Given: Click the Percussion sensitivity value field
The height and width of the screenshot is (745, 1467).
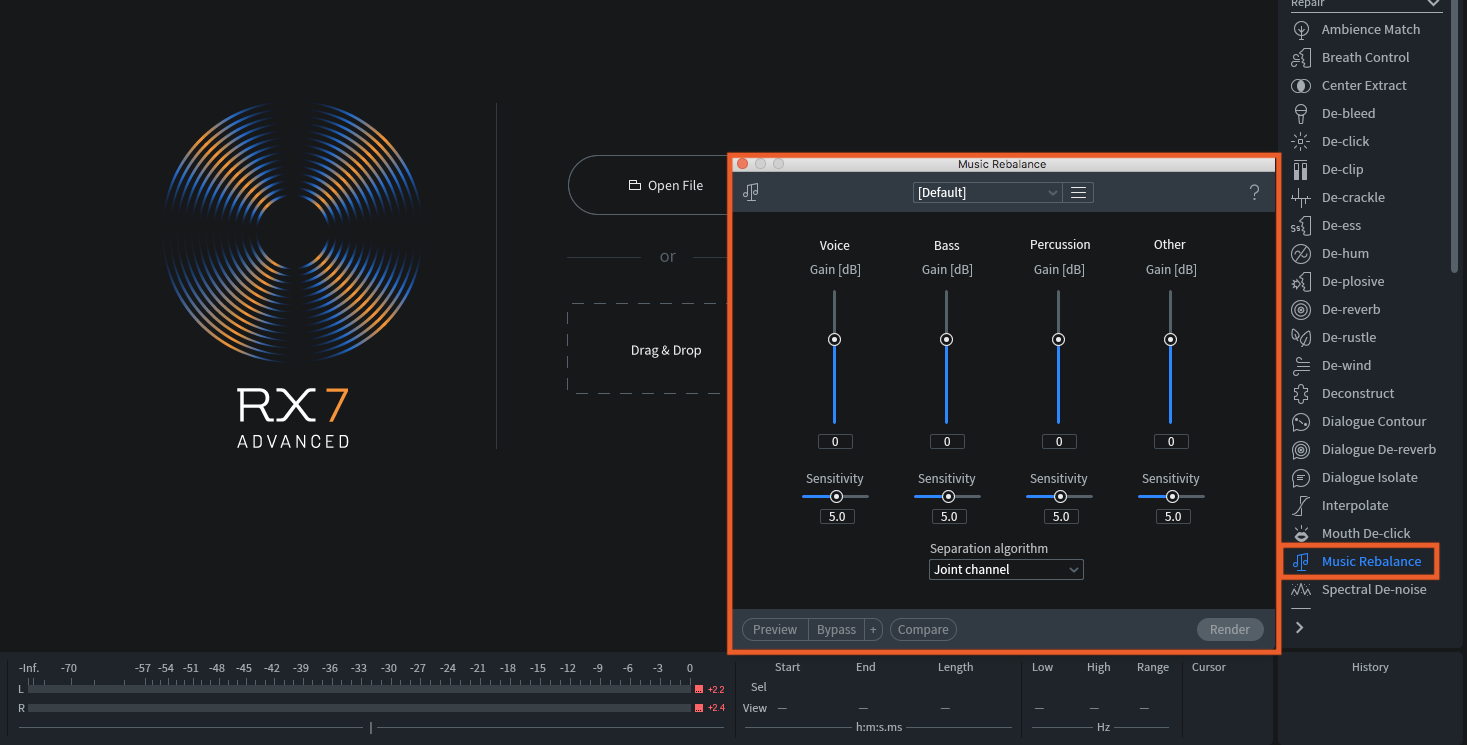Looking at the screenshot, I should click(1061, 517).
